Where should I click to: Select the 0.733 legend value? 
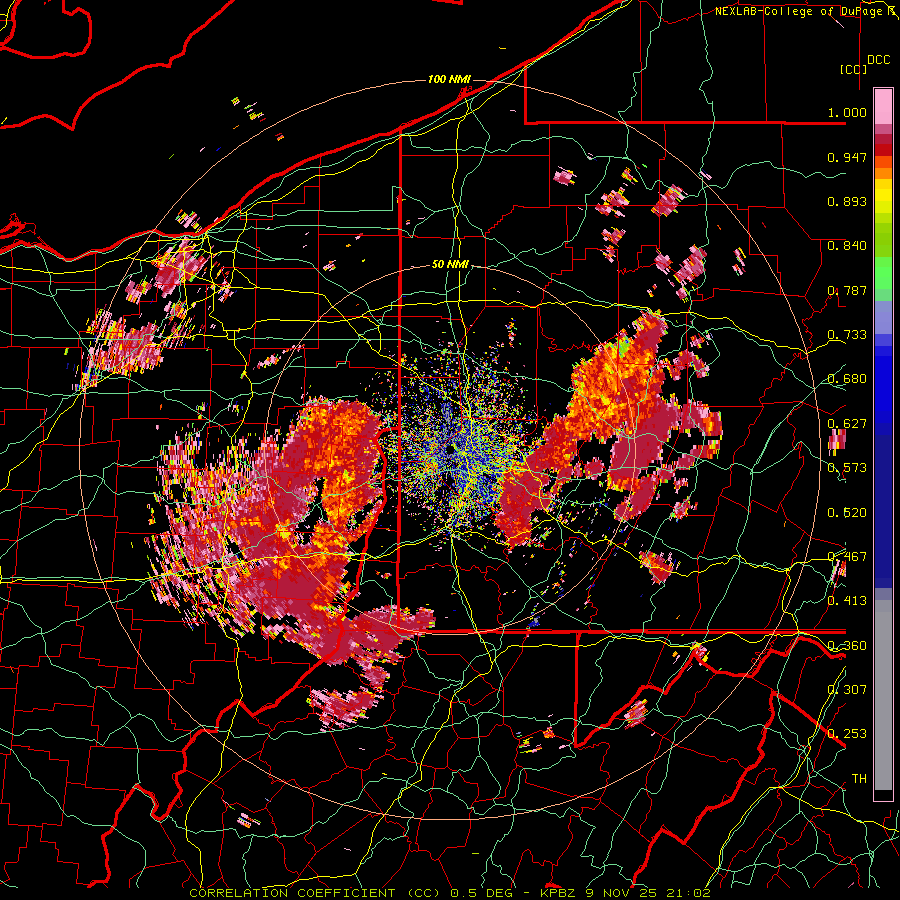coord(847,335)
